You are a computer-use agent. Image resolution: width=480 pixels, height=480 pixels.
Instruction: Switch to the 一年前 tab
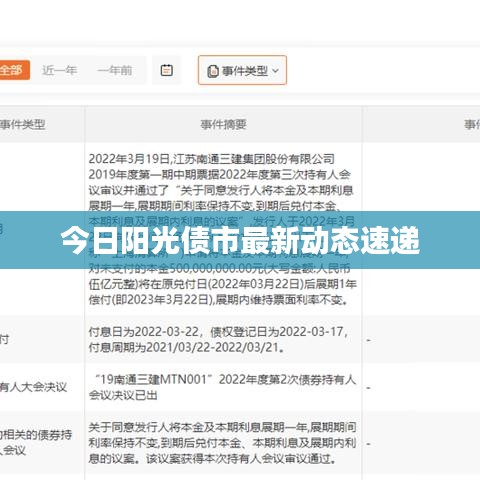click(115, 70)
